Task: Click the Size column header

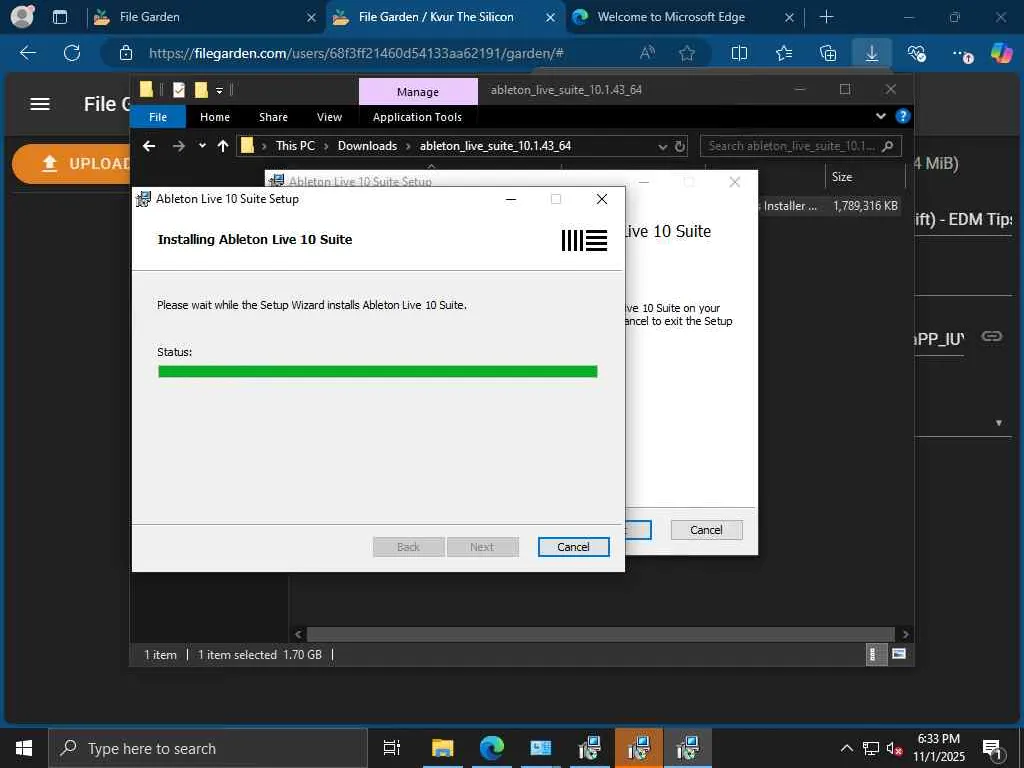Action: coord(865,176)
